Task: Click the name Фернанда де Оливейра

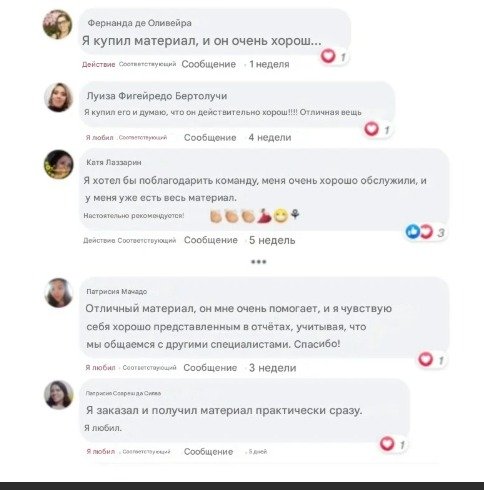Action: 140,23
